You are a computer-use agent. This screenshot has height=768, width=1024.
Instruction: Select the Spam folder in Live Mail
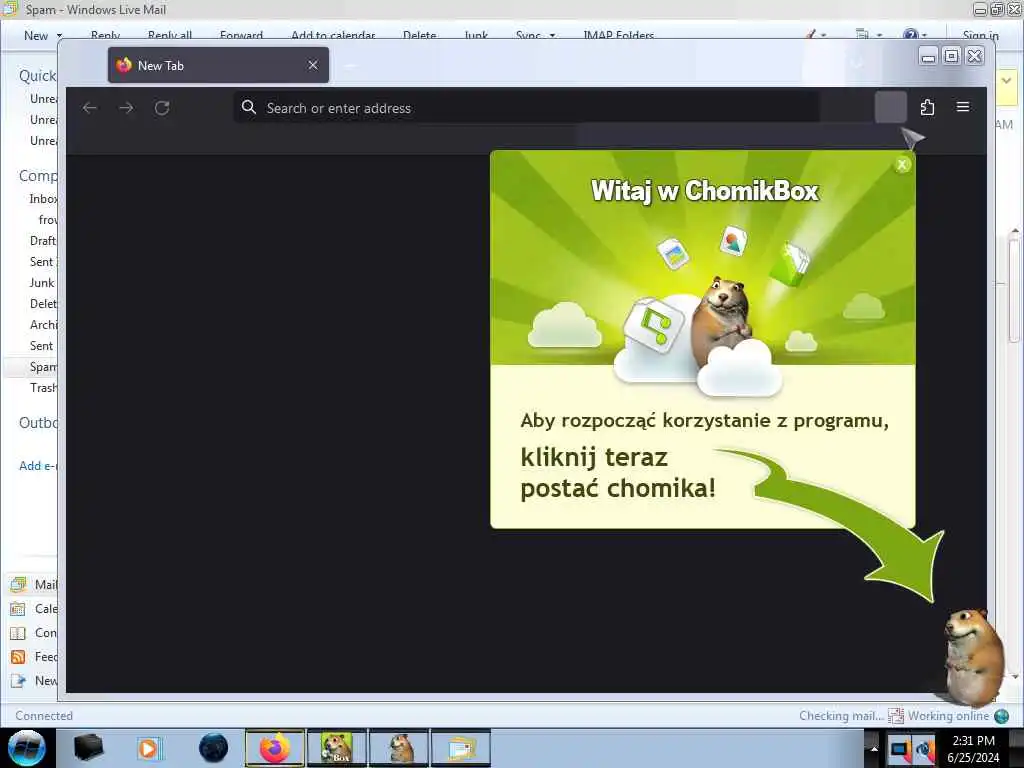click(x=43, y=367)
